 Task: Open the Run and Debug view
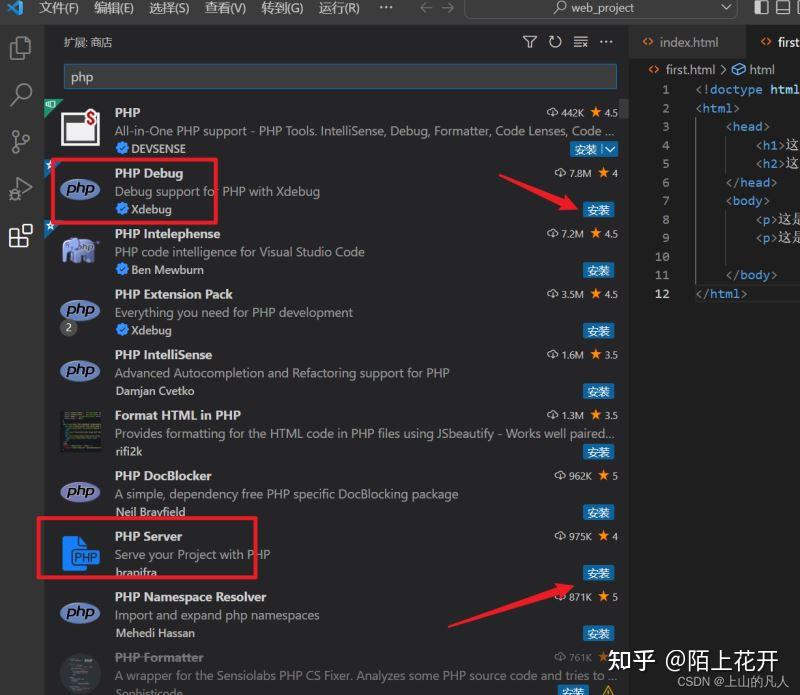point(20,189)
